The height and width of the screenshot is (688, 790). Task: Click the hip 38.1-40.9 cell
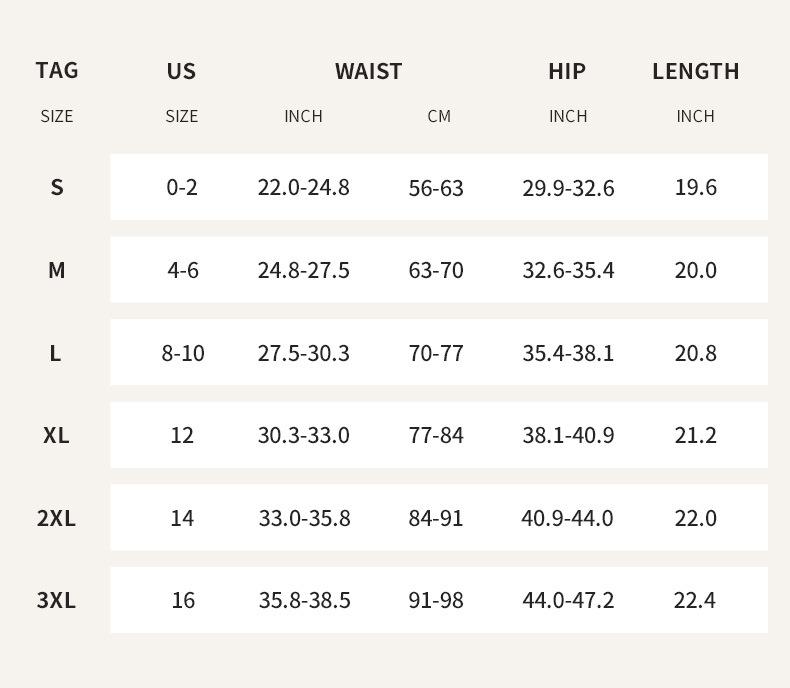[x=568, y=435]
